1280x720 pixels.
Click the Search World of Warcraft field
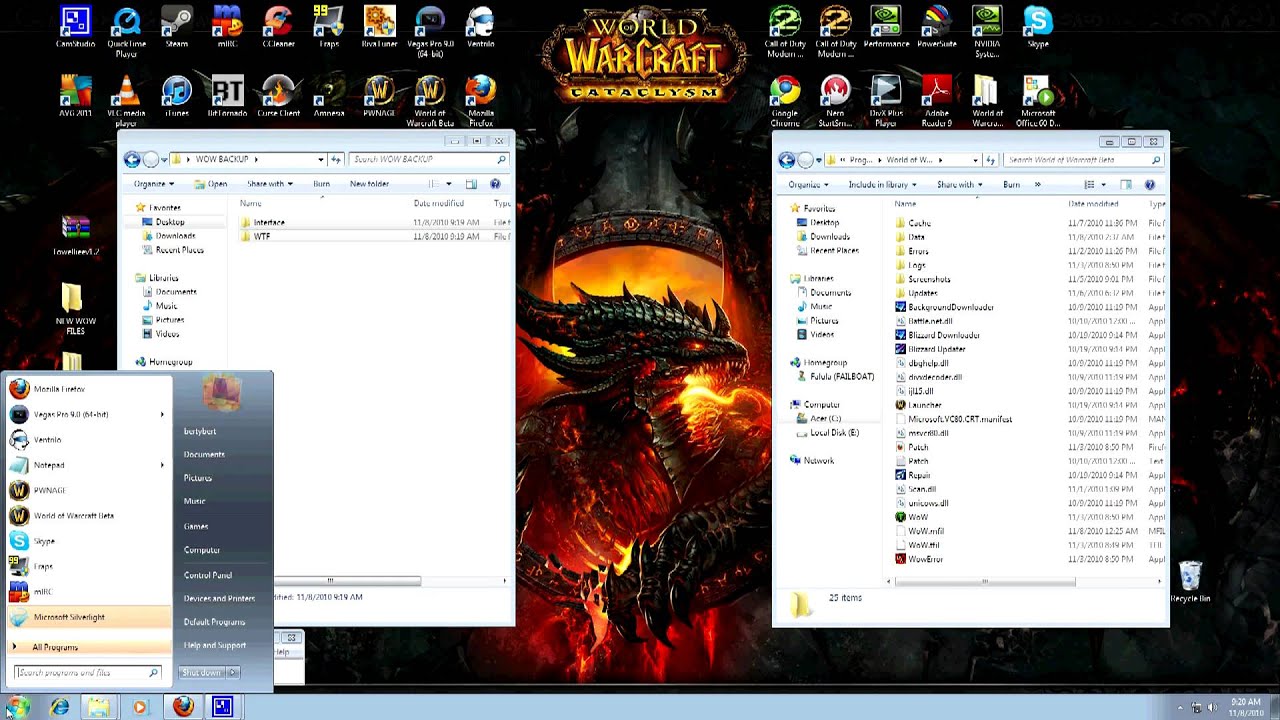(x=1084, y=160)
